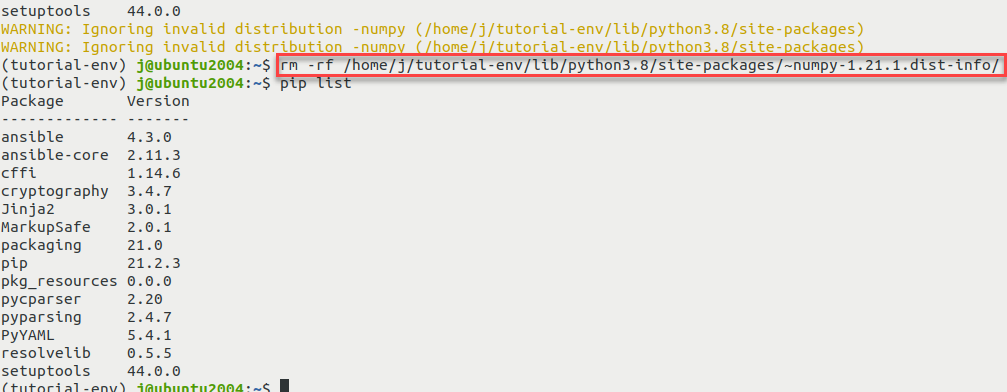Click the pip list command
The image size is (1007, 392).
(x=315, y=84)
